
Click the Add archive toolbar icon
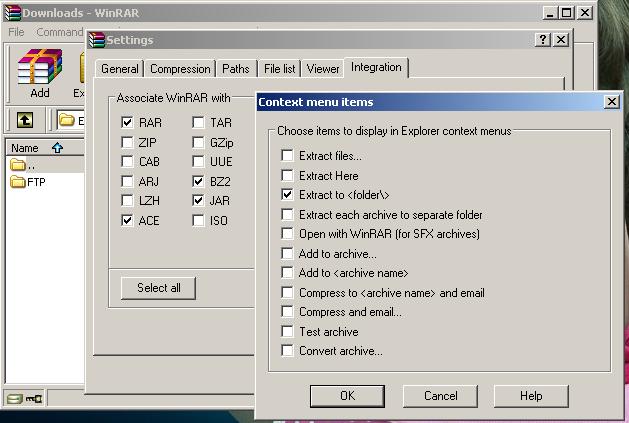[40, 74]
